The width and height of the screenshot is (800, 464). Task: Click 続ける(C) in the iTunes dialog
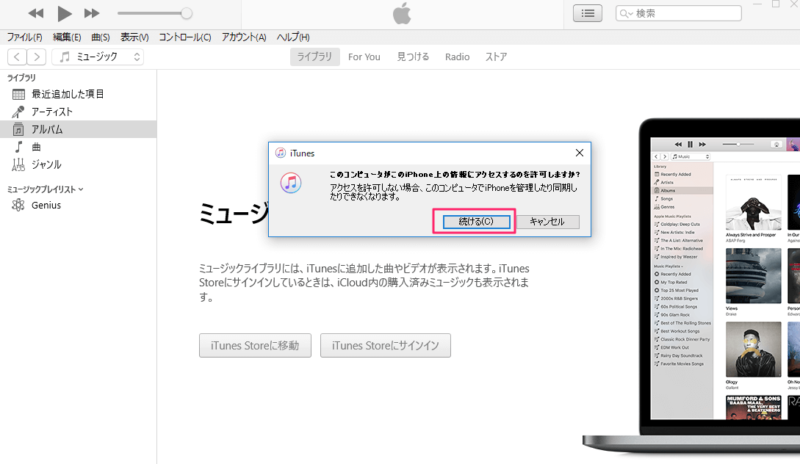tap(475, 221)
